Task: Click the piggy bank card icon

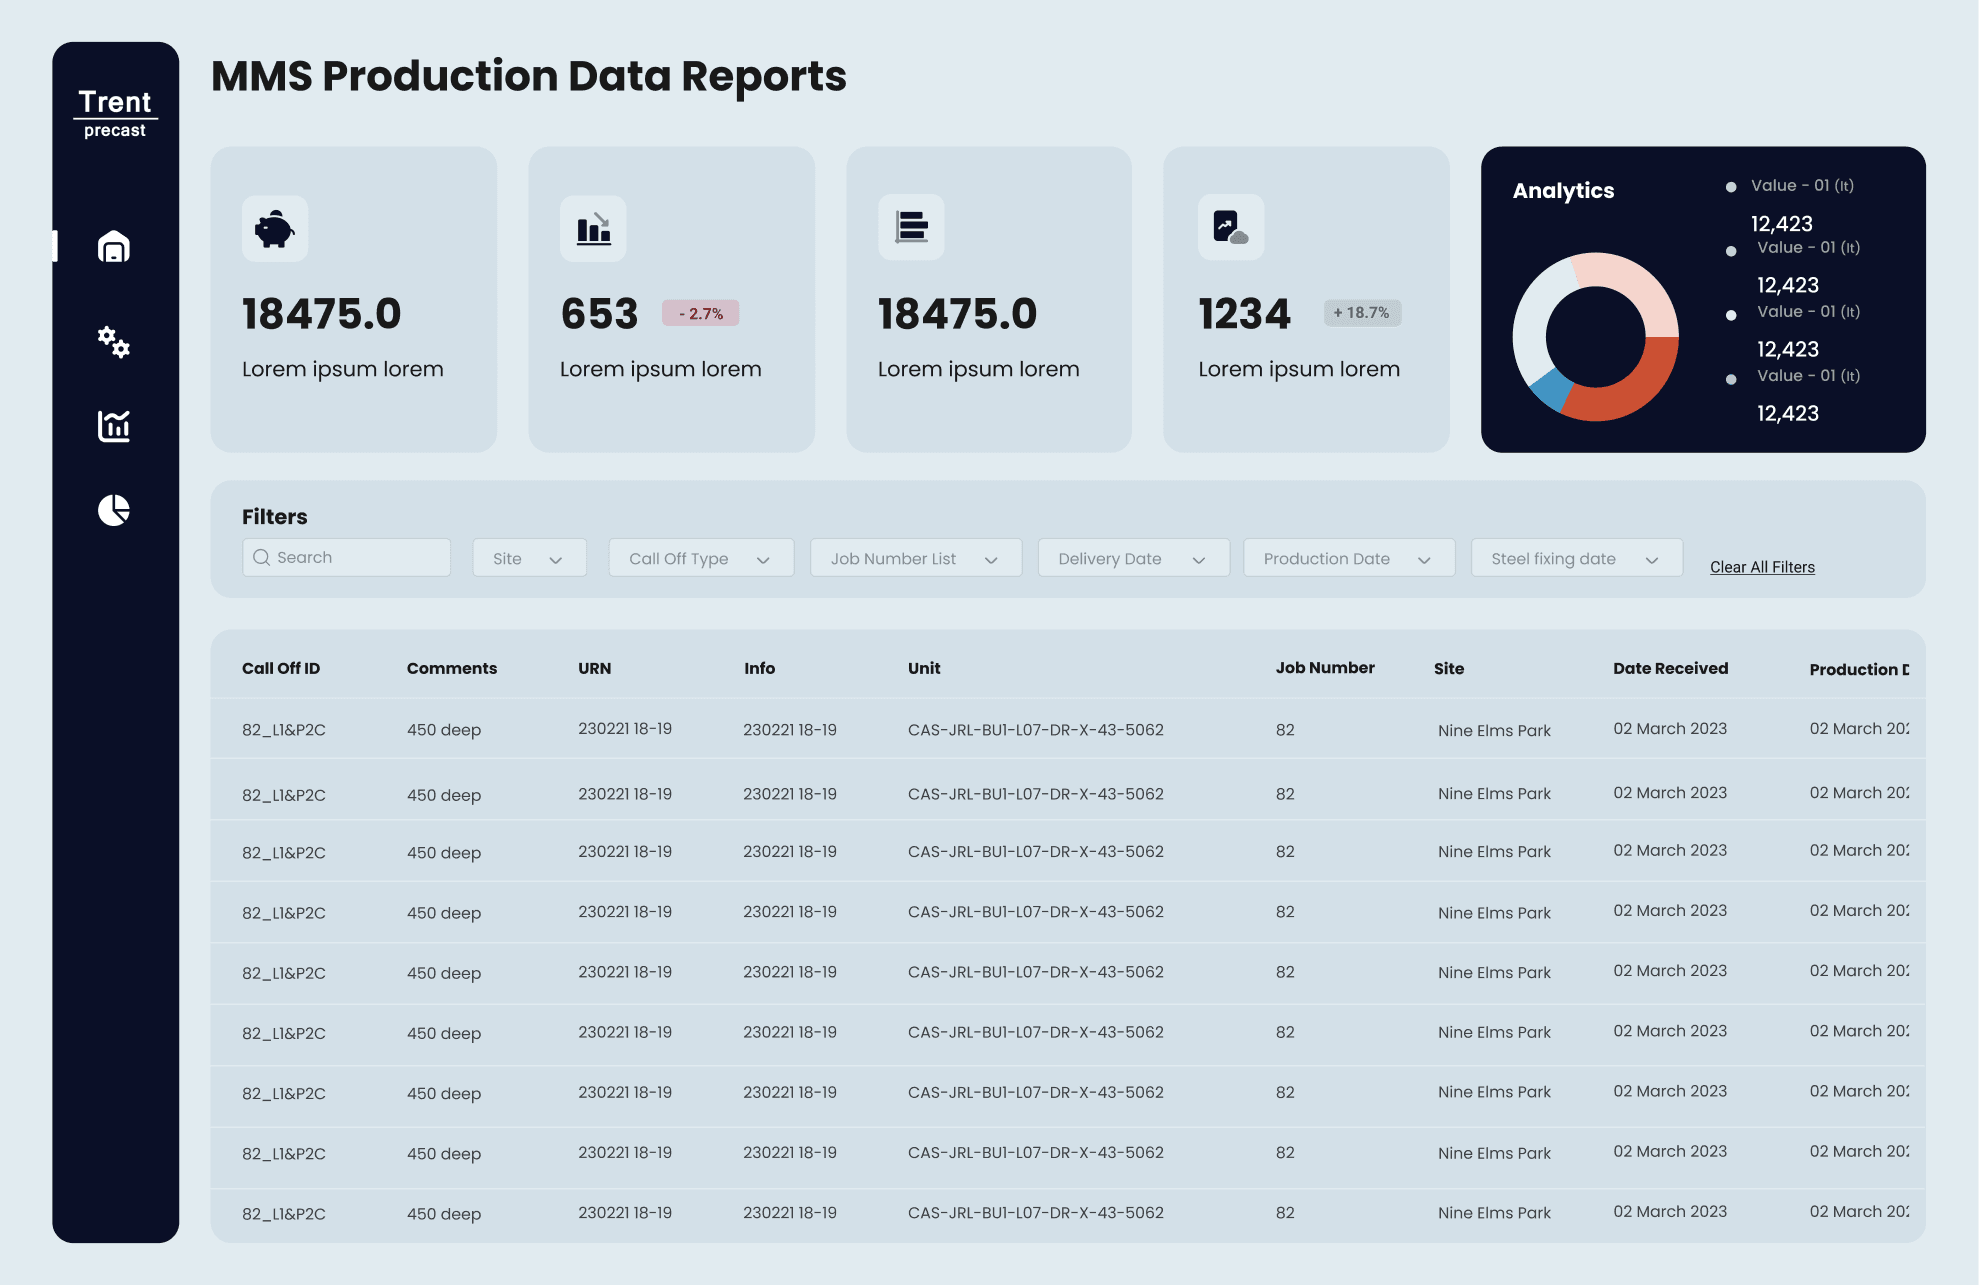Action: click(275, 229)
